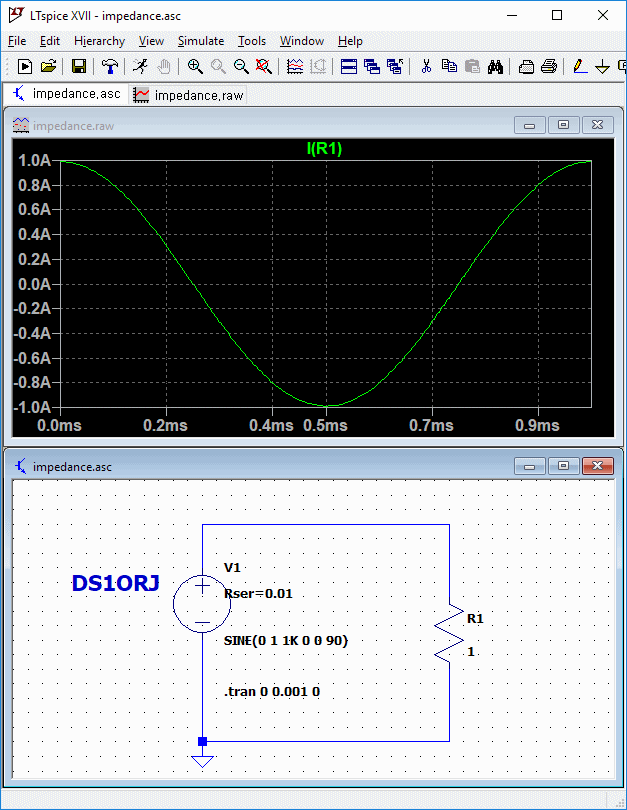Viewport: 627px width, 810px height.
Task: Open the Edit menu
Action: 50,41
